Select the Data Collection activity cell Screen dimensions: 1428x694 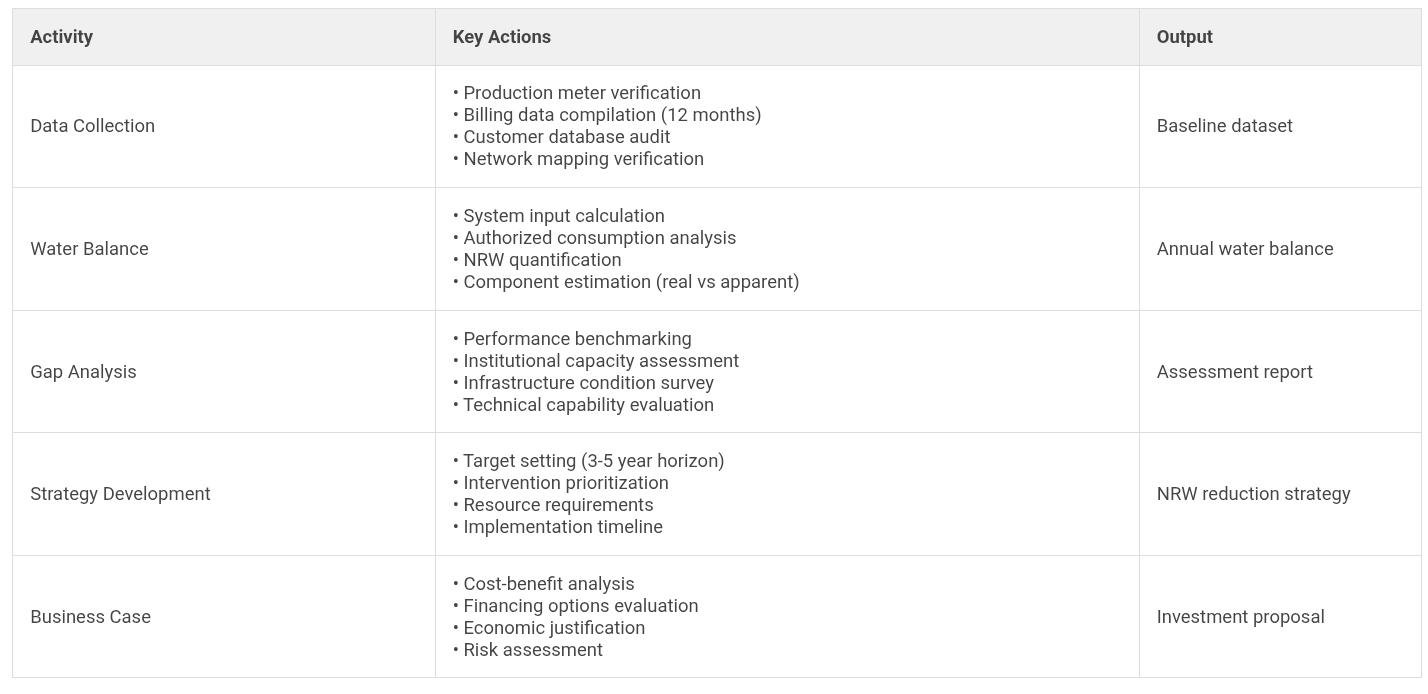tap(92, 126)
